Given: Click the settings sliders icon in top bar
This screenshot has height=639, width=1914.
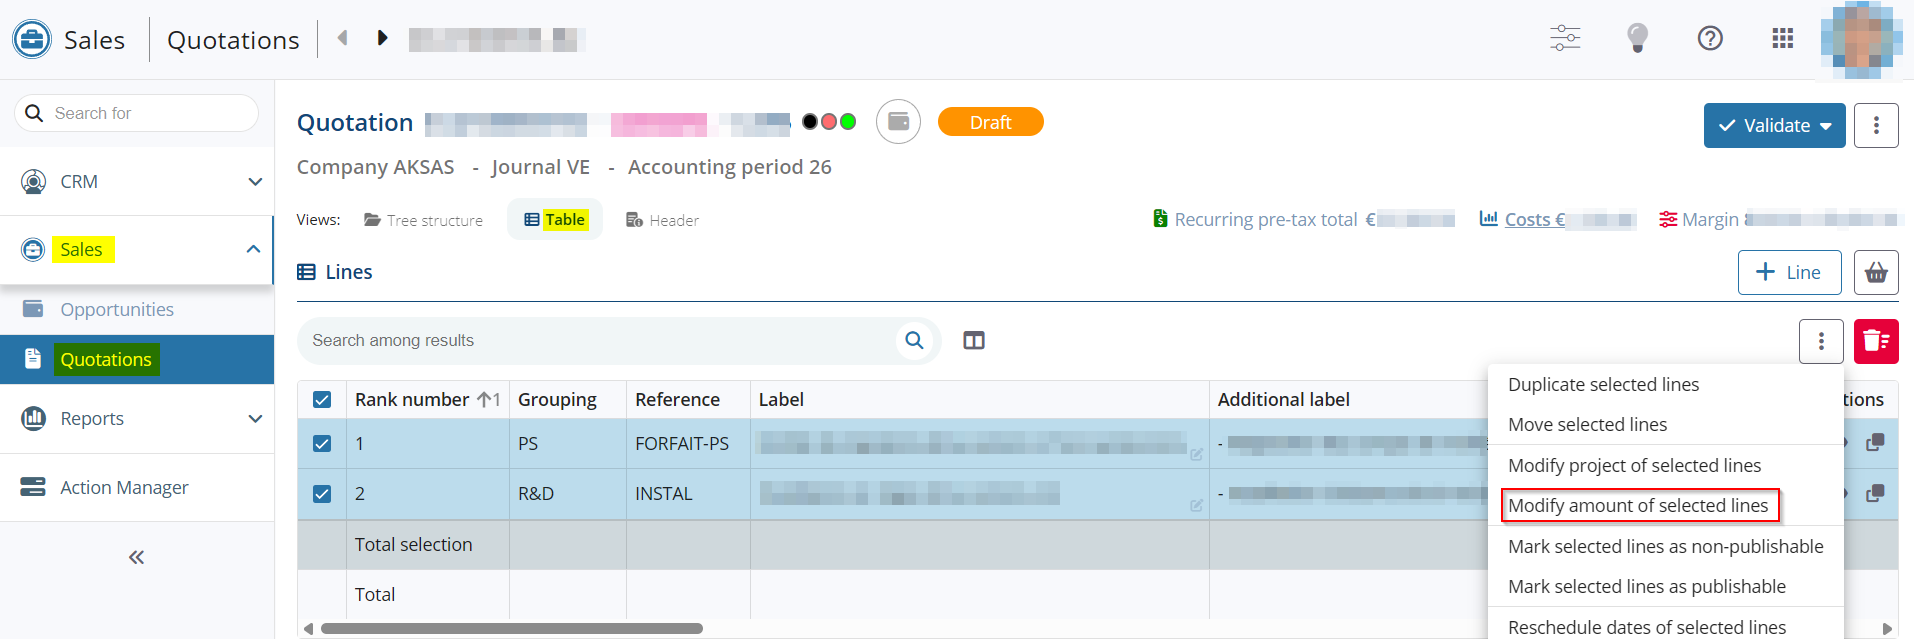Looking at the screenshot, I should (x=1565, y=39).
